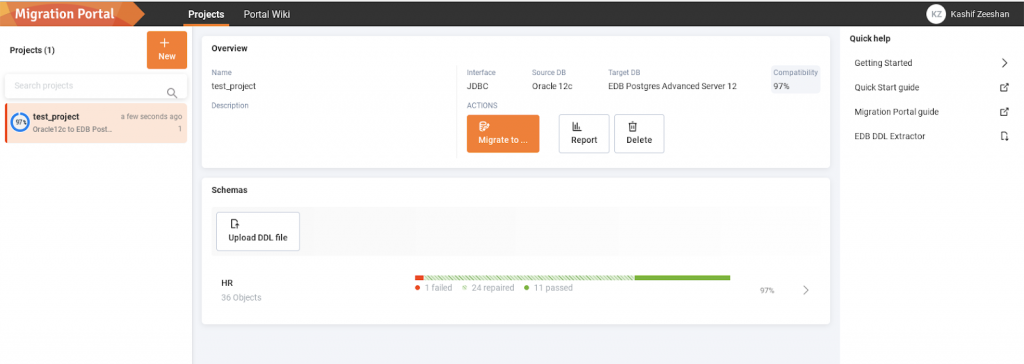Click the plus New project button
The width and height of the screenshot is (1024, 364).
pos(167,50)
